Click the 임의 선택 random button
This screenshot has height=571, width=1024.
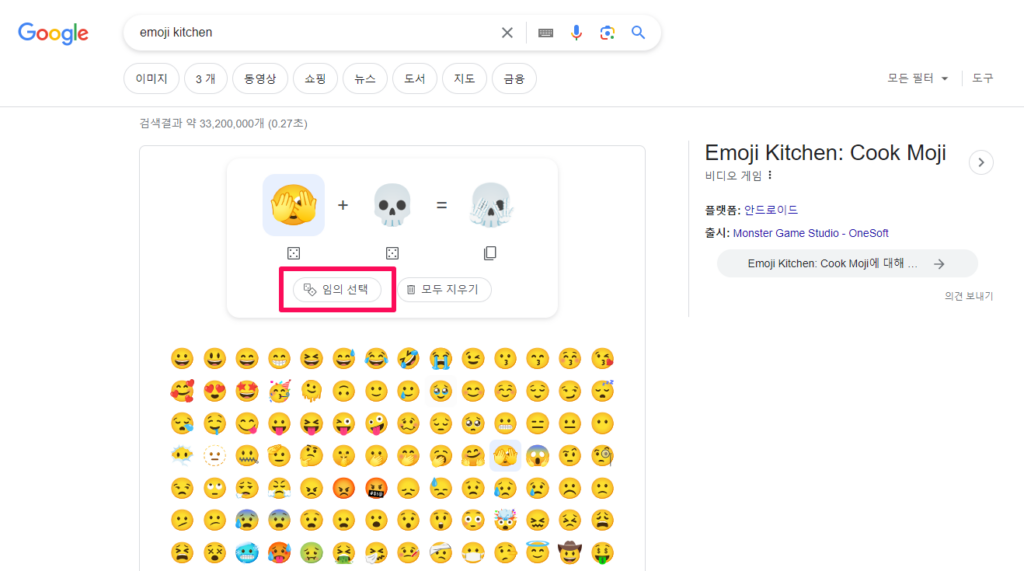pyautogui.click(x=337, y=289)
